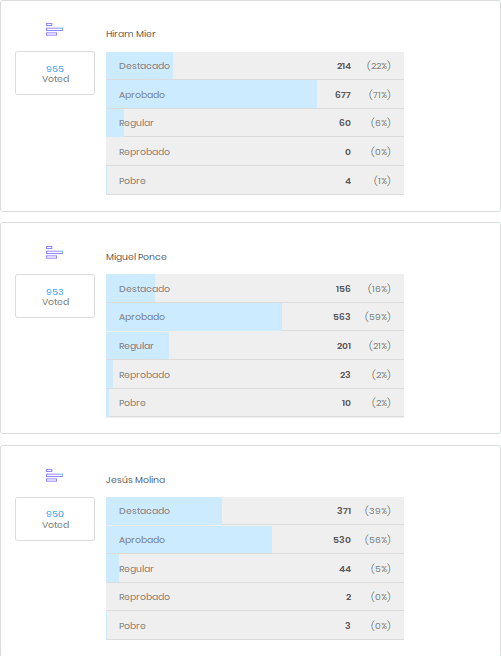This screenshot has height=656, width=501.
Task: Click the poll icon above Miguel Ponce's vote count
Action: tap(54, 253)
